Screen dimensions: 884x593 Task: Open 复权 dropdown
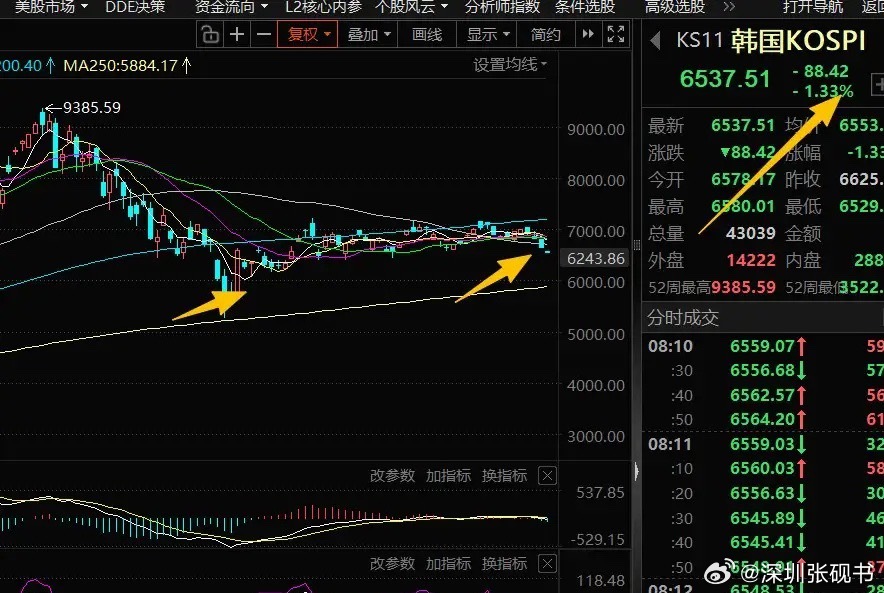tap(307, 34)
